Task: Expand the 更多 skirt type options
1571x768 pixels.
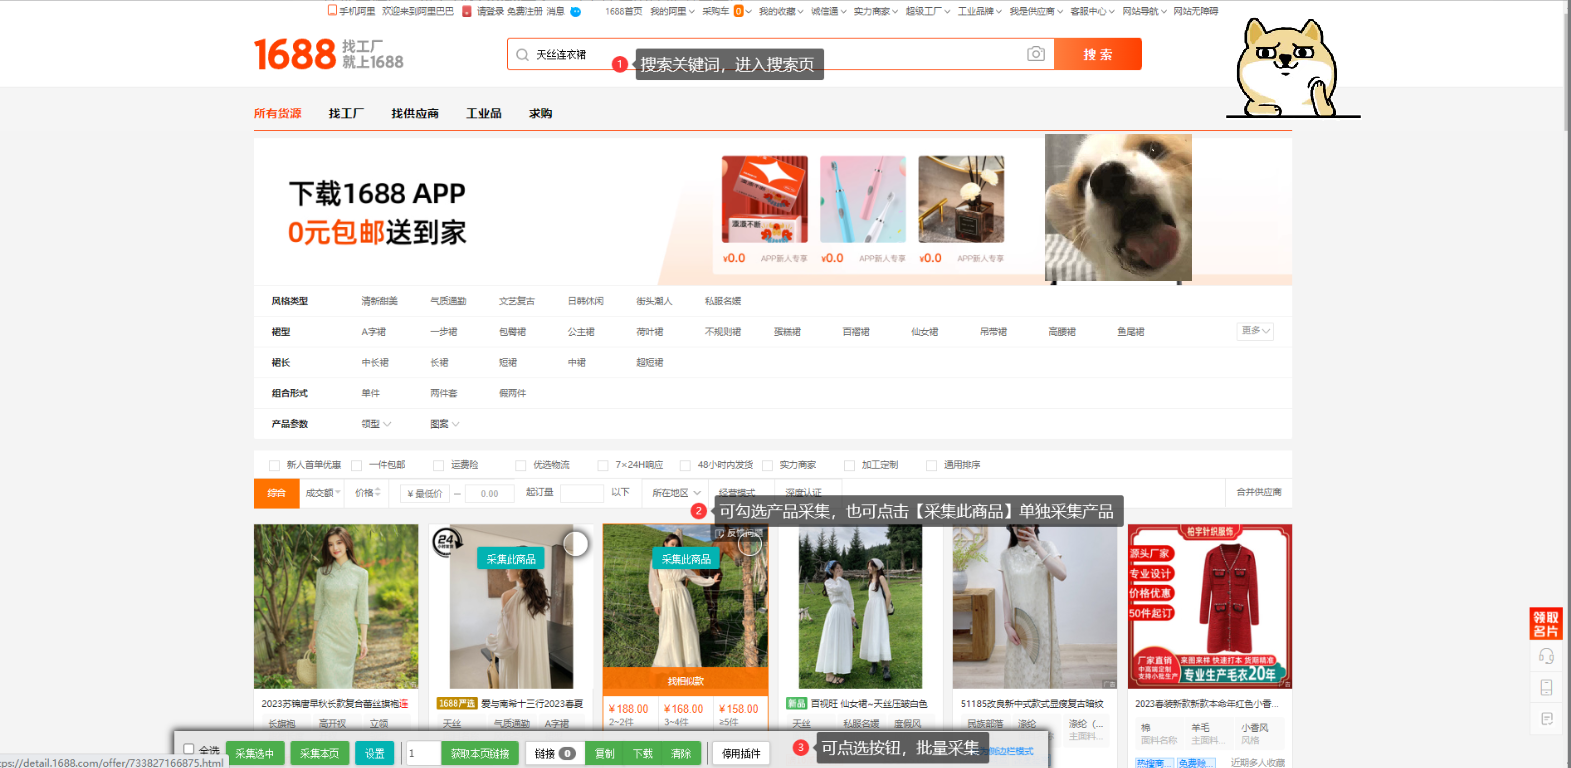Action: [x=1255, y=331]
